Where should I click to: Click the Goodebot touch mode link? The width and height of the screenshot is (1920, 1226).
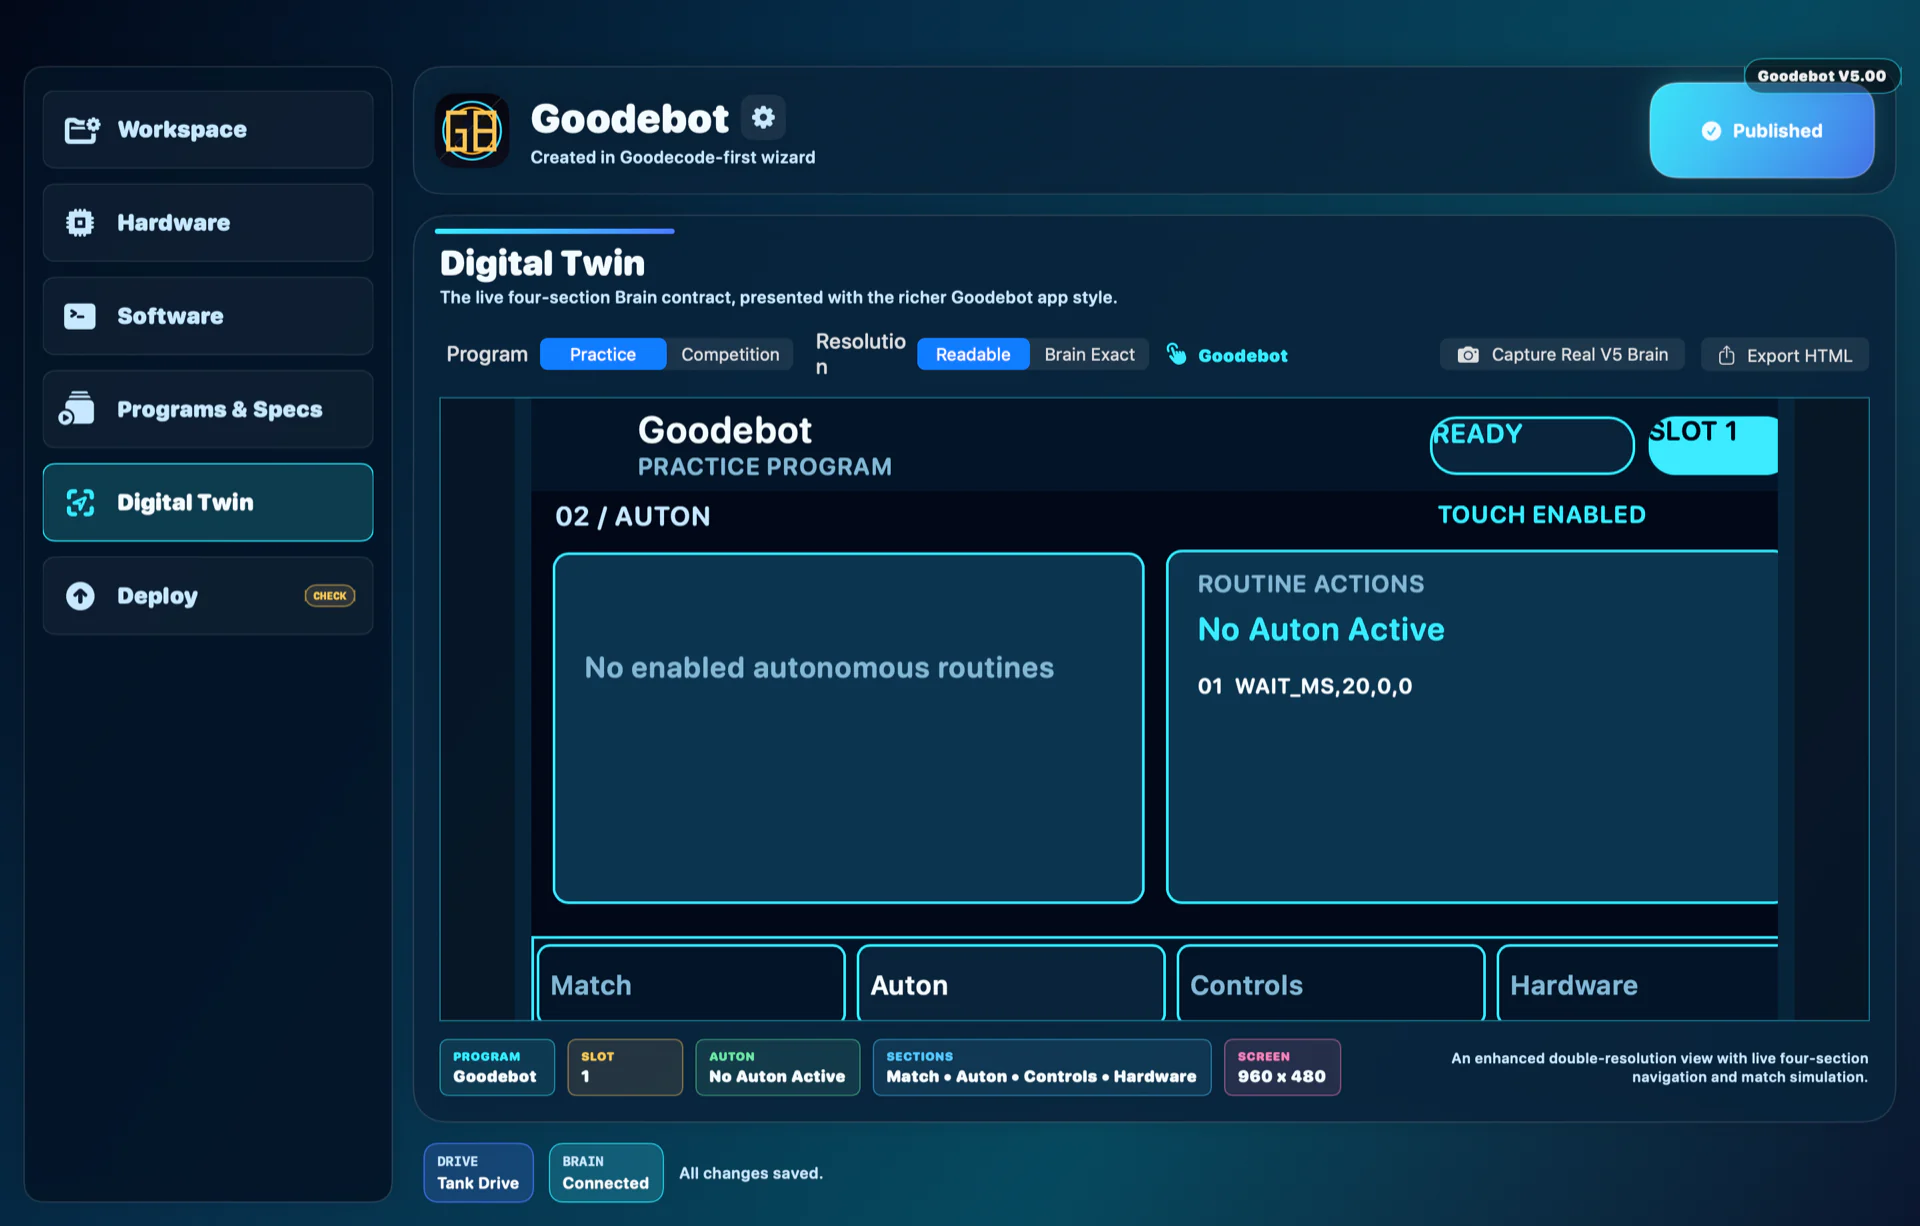click(x=1227, y=355)
